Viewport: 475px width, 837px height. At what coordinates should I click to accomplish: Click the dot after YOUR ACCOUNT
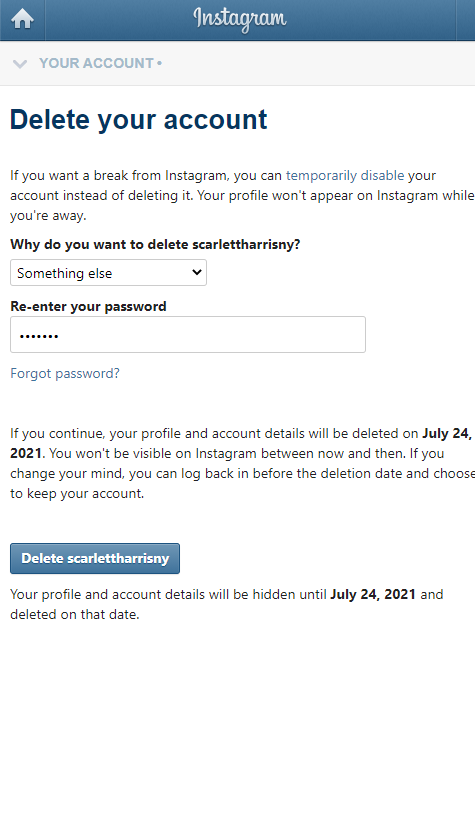(x=159, y=64)
